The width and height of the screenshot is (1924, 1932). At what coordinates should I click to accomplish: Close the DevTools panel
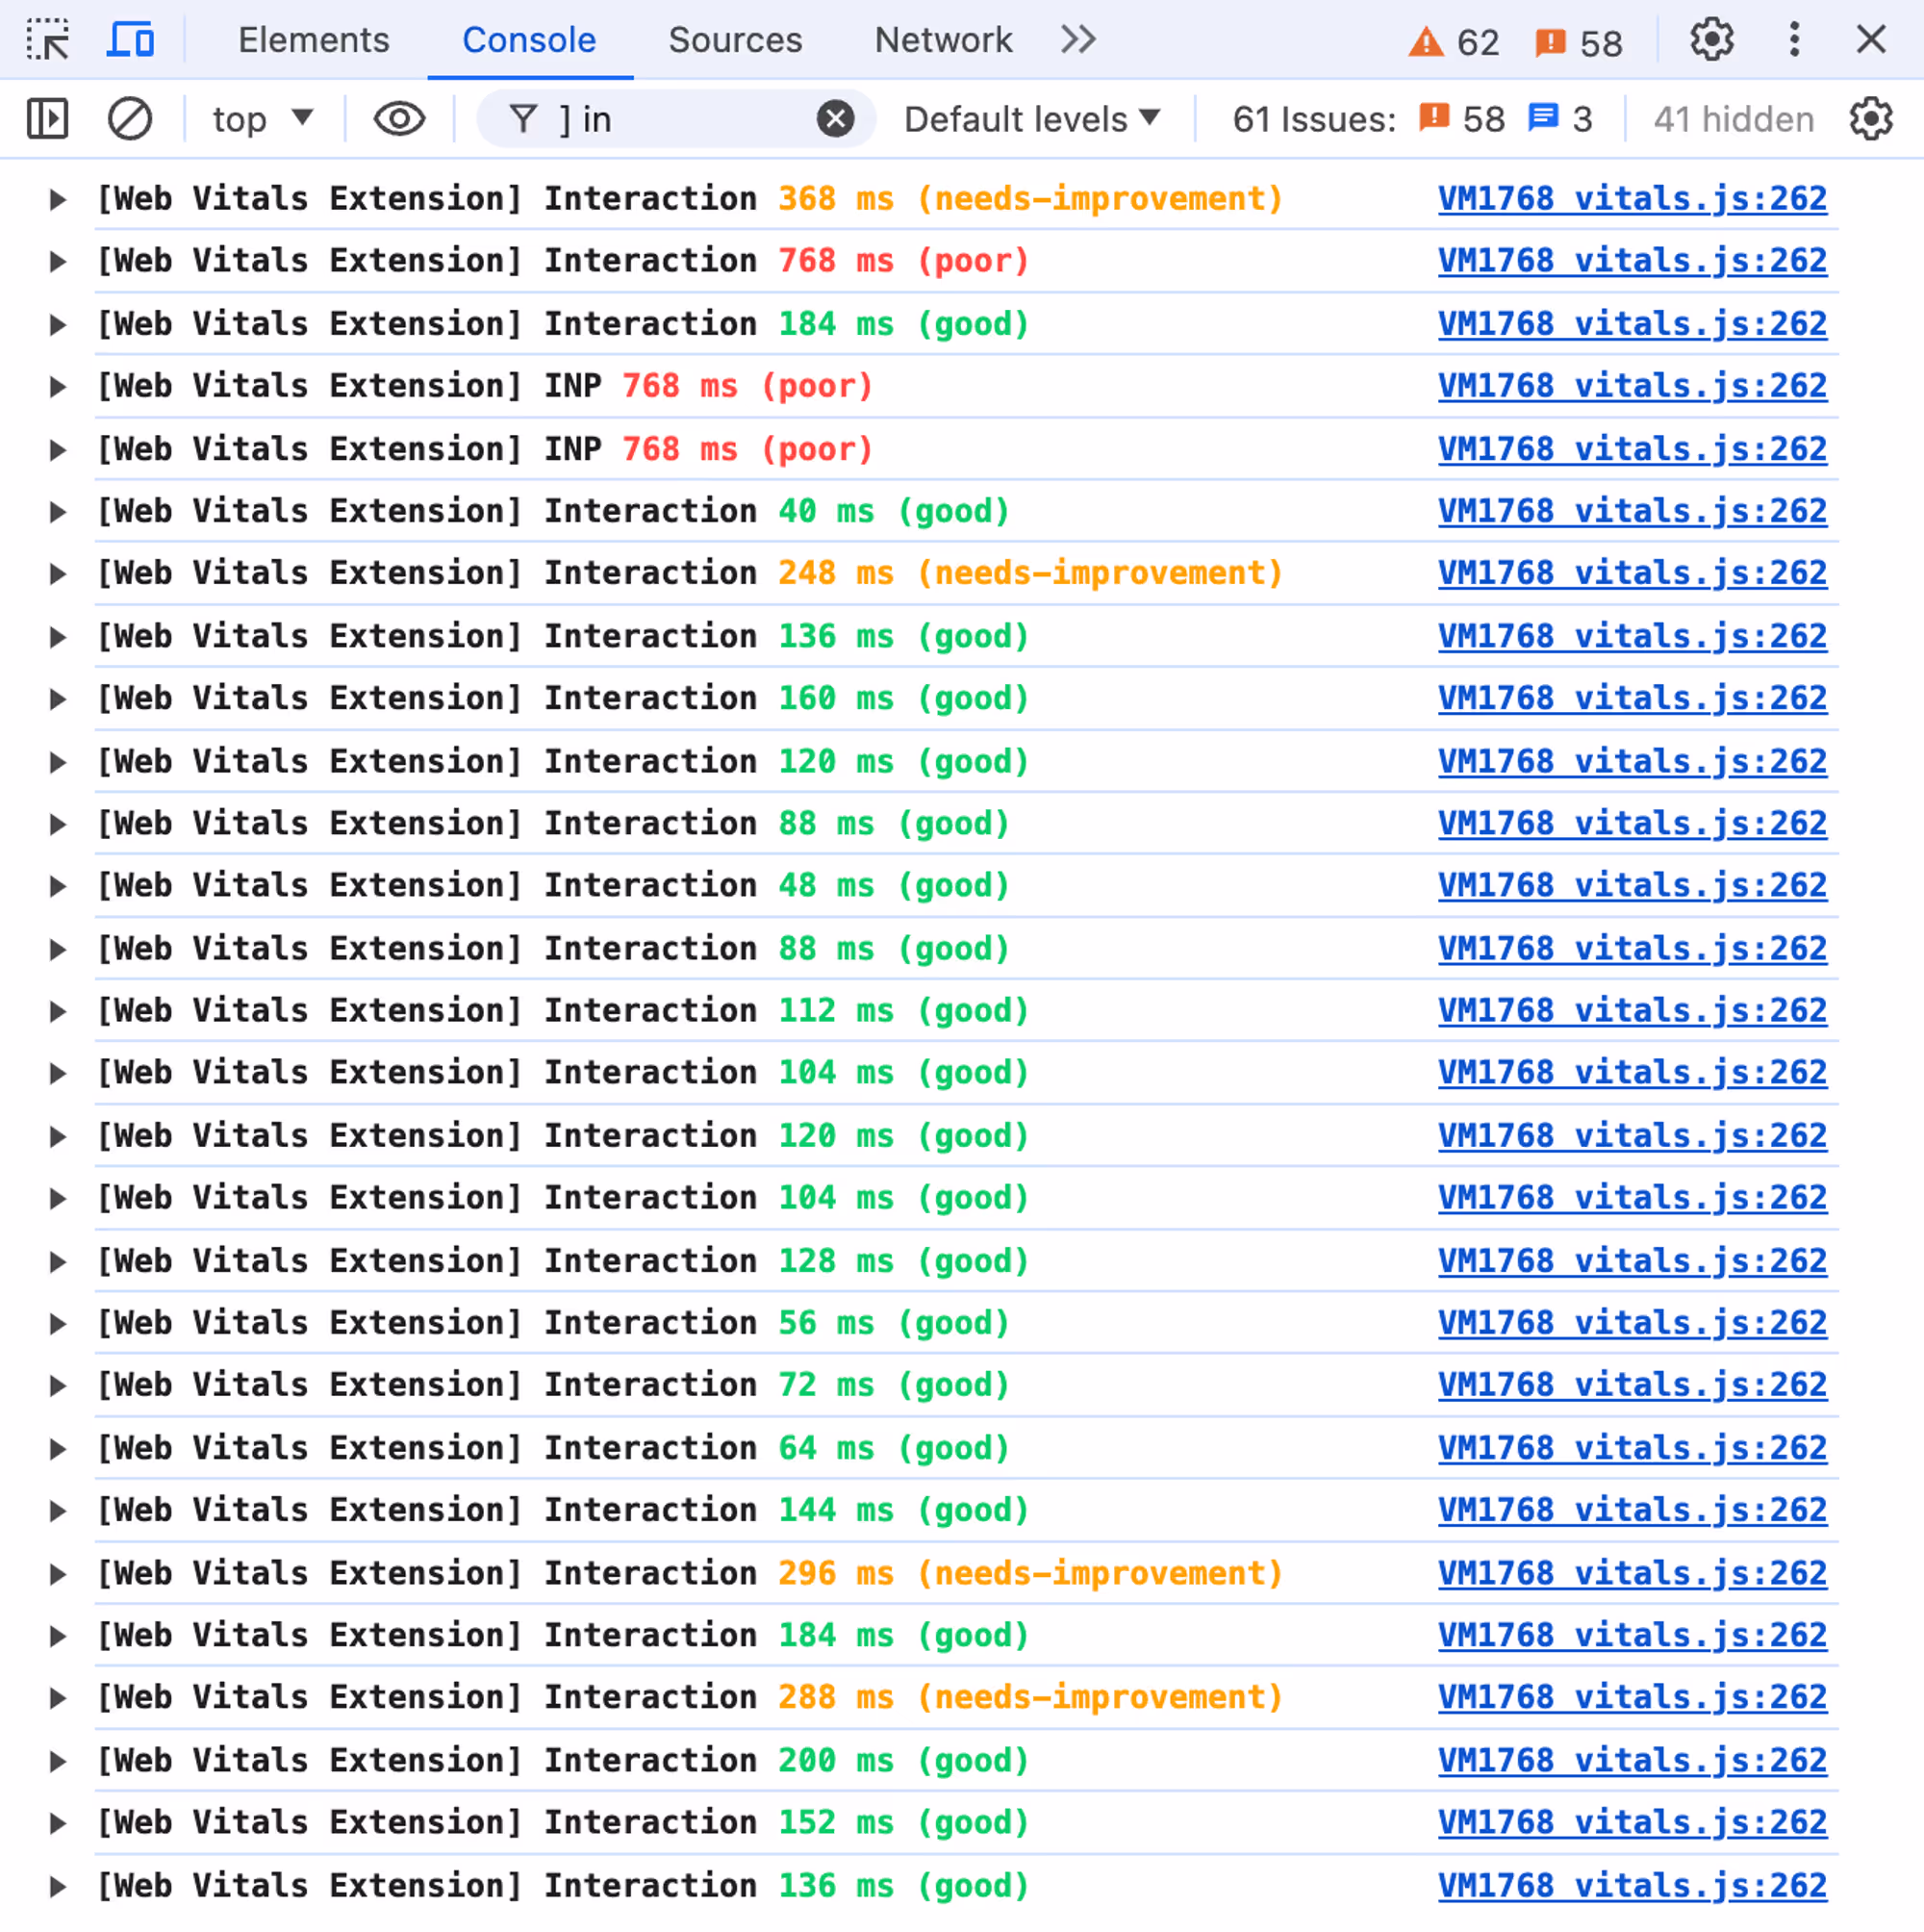point(1870,40)
